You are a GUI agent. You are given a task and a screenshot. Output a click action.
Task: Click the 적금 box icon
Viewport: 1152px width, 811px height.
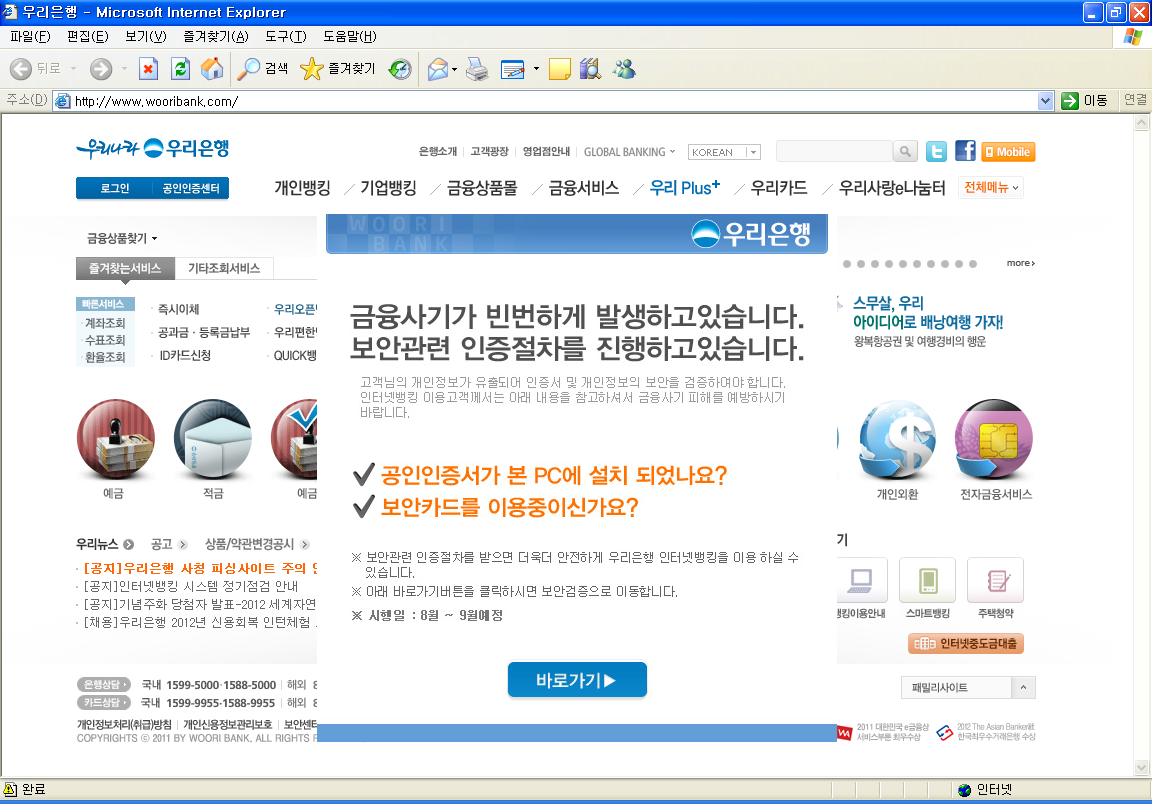[x=213, y=439]
